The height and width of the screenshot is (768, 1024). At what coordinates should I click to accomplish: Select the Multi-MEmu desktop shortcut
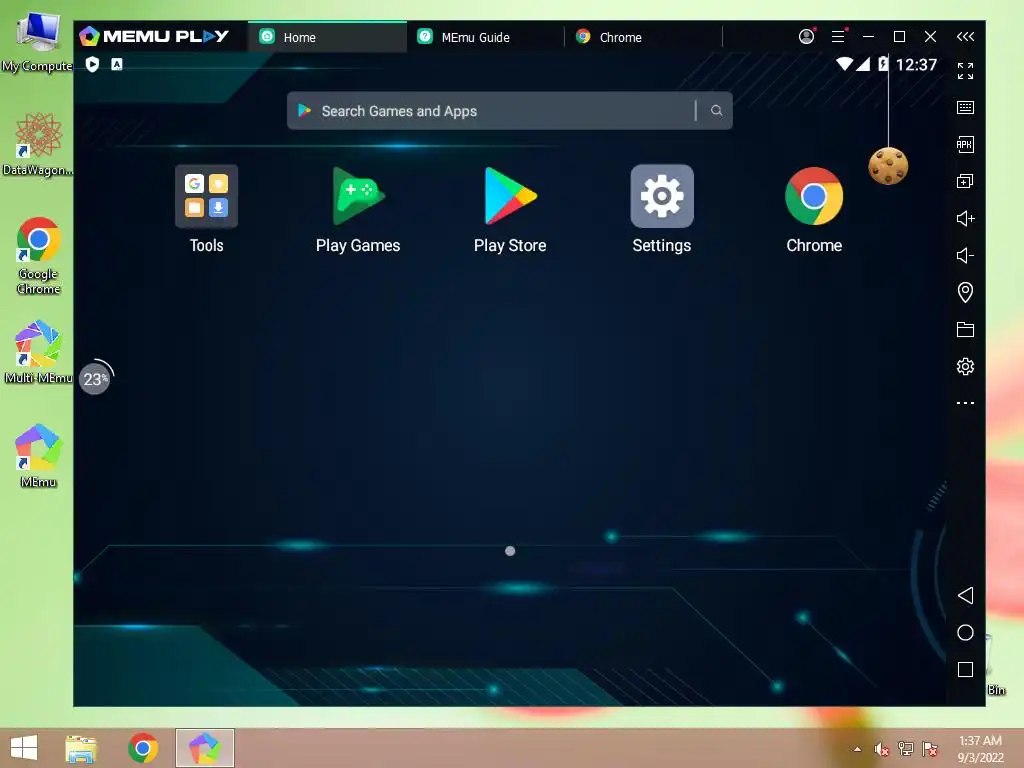(x=39, y=351)
